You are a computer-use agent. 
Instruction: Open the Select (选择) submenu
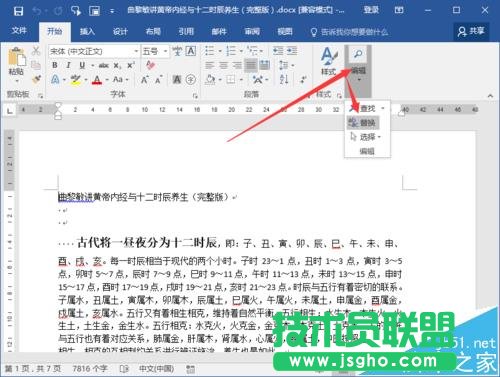click(365, 137)
